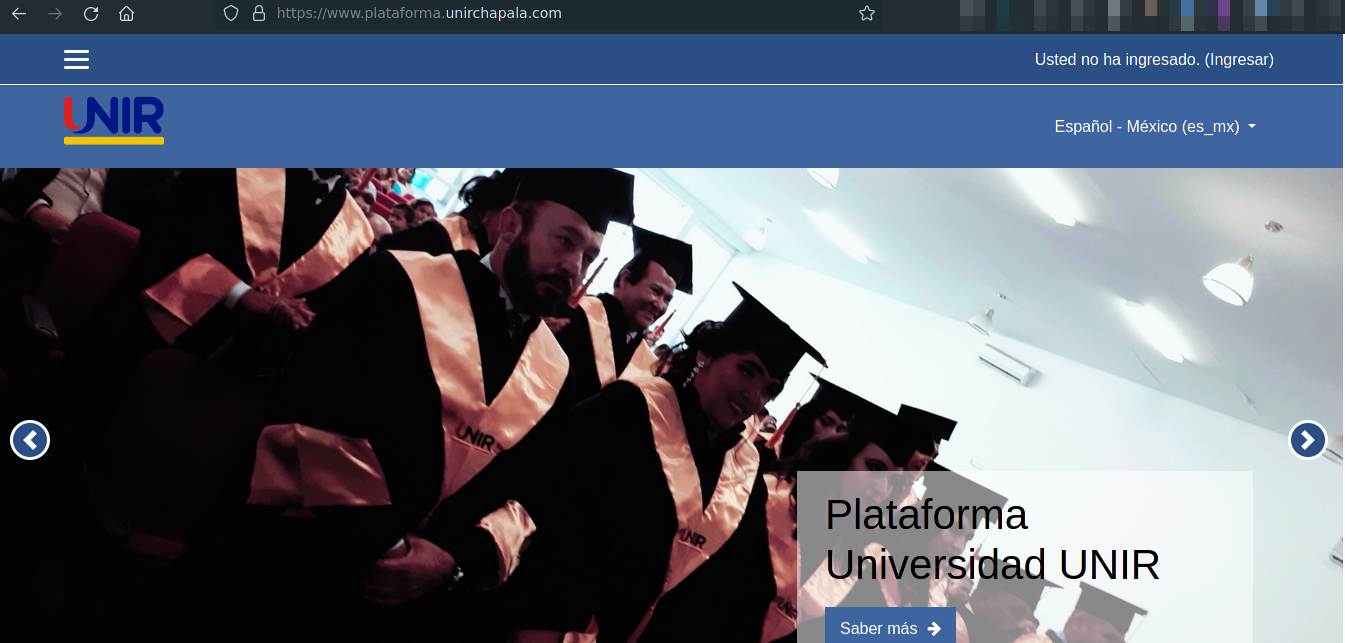Open the Español - México language dropdown
Image resolution: width=1345 pixels, height=643 pixels.
[1155, 127]
